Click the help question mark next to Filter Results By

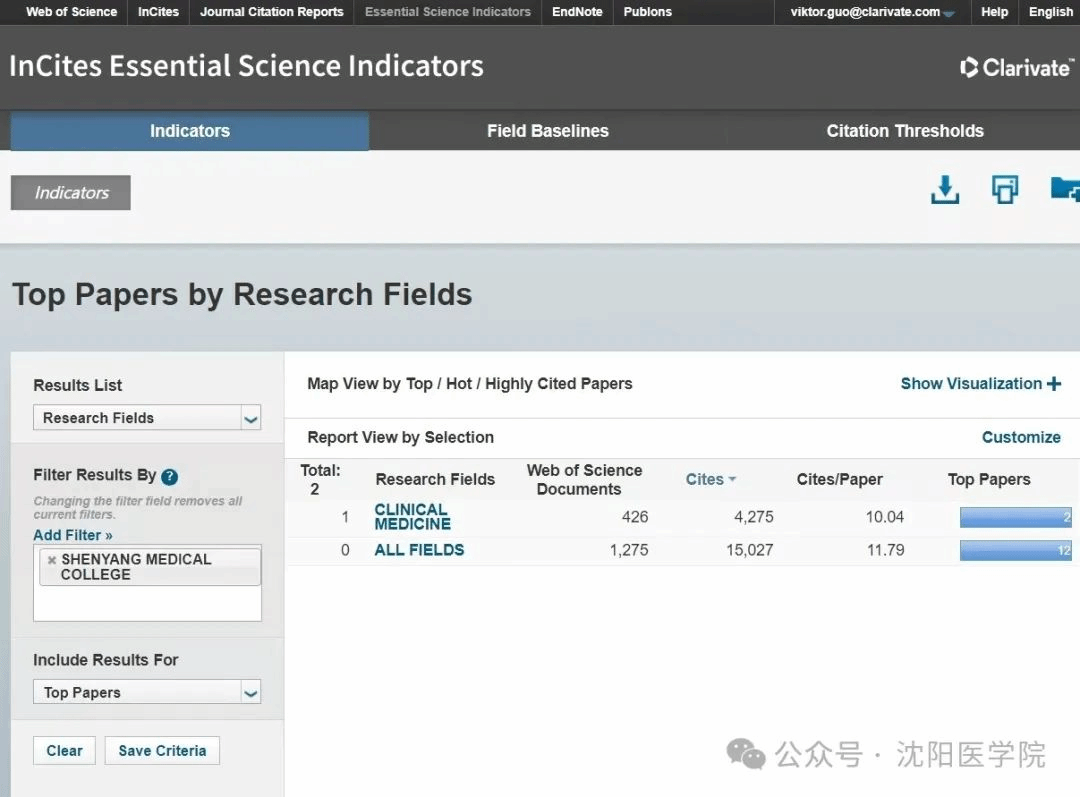[x=170, y=477]
